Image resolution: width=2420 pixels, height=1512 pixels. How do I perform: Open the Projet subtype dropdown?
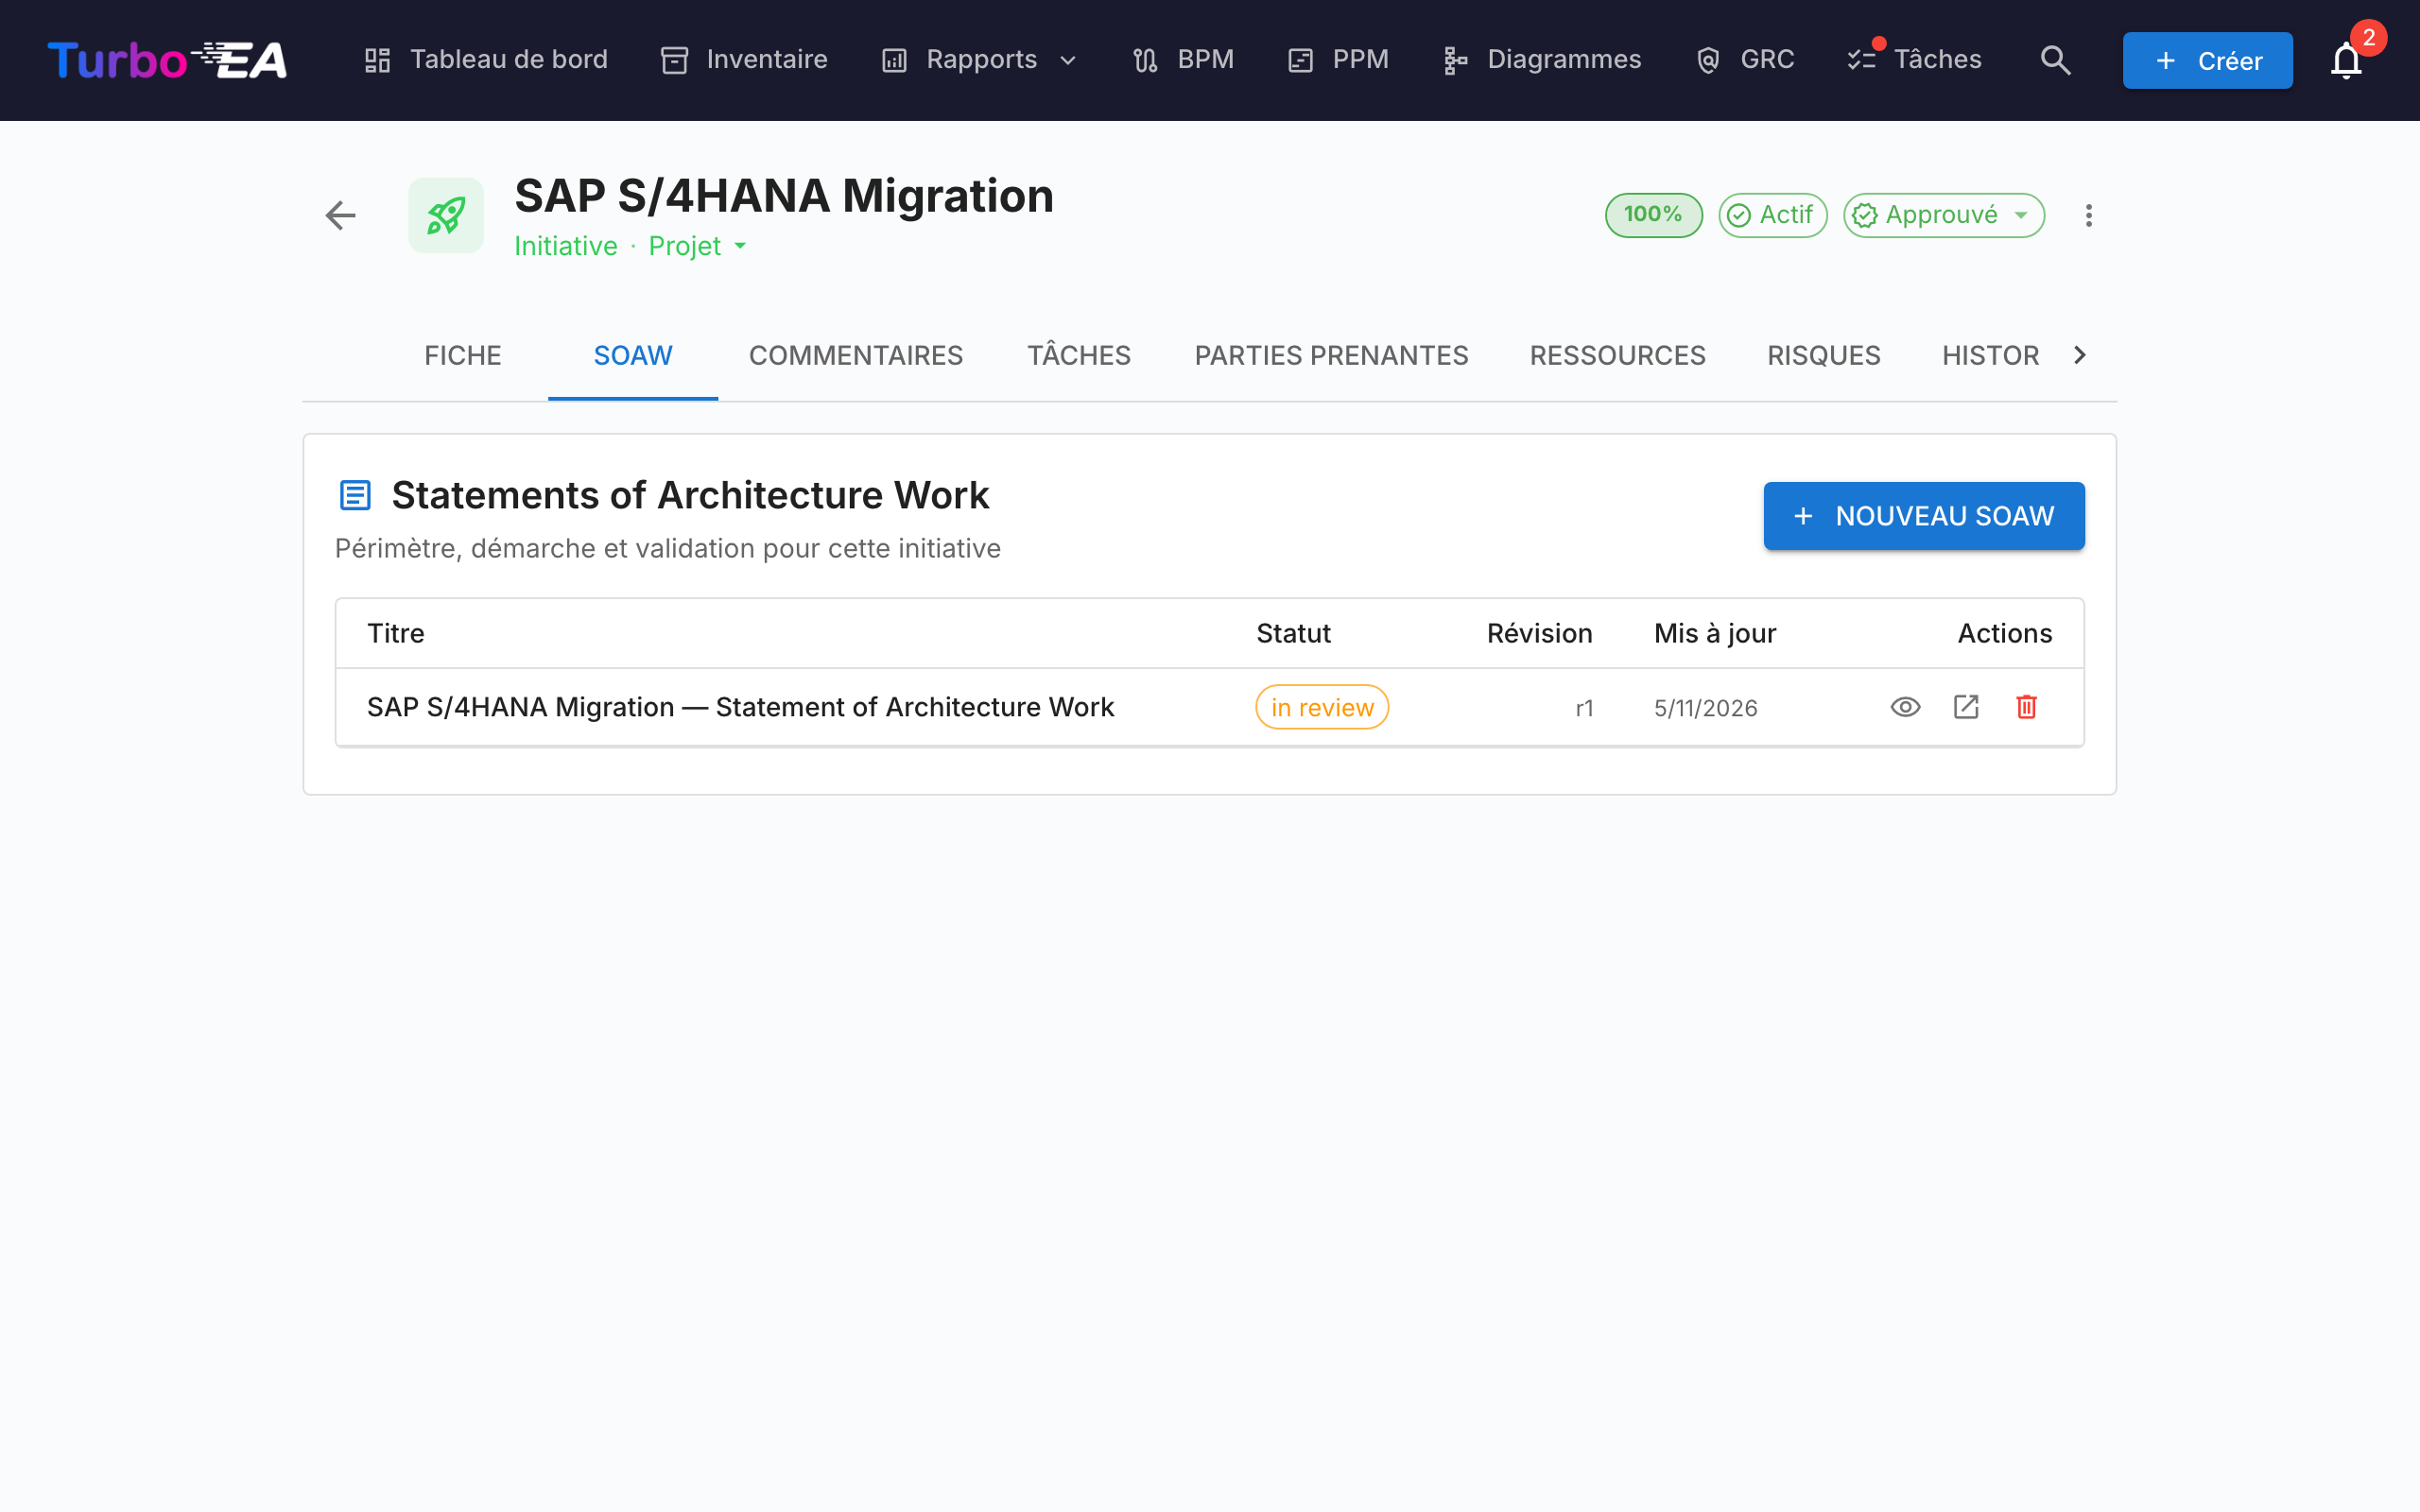coord(698,246)
